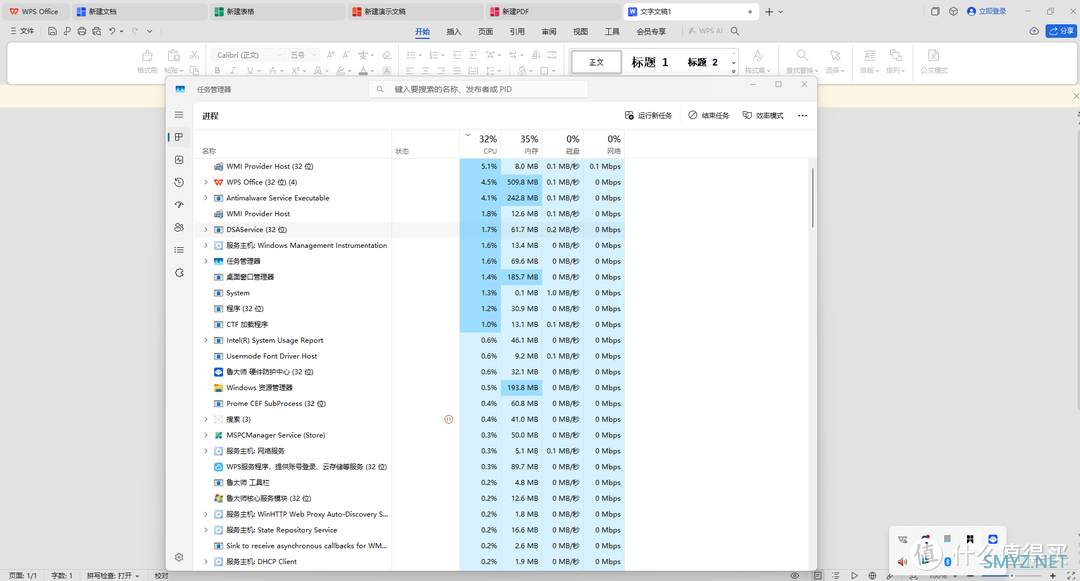Expand MSPCManager Service (Store) row
This screenshot has width=1080, height=581.
(x=205, y=436)
